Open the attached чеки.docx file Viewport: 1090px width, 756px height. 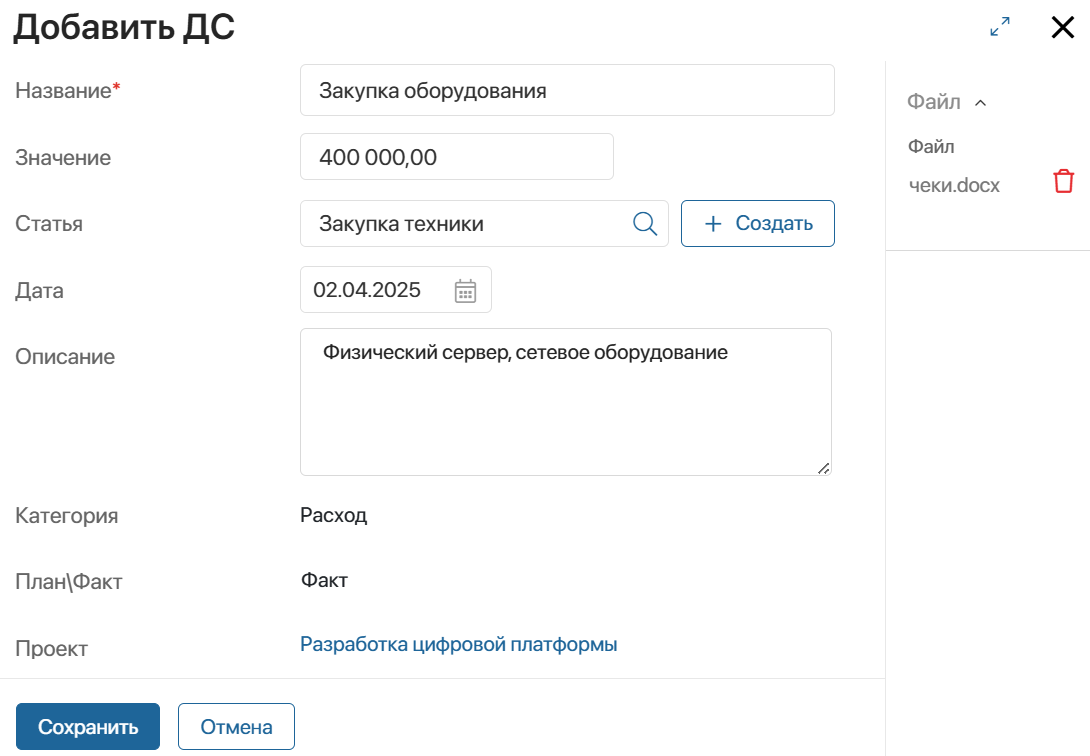tap(953, 185)
